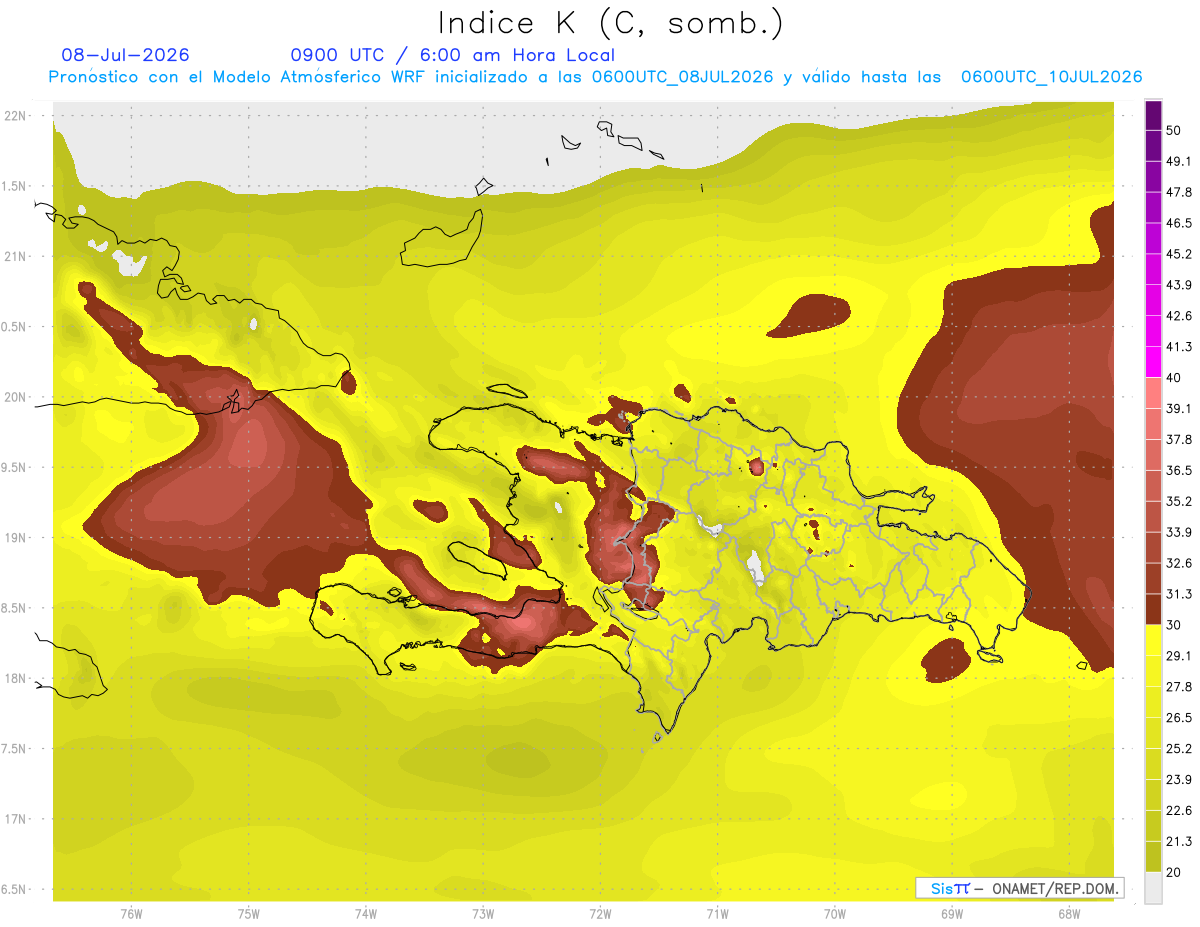Click the legend value "40"
Image resolution: width=1200 pixels, height=927 pixels.
(x=1174, y=377)
